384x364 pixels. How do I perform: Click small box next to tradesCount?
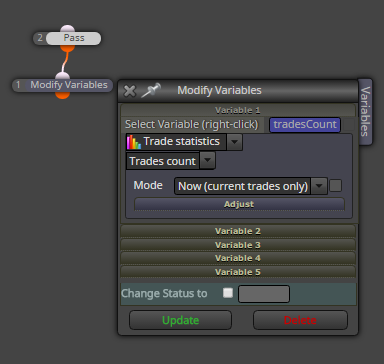pyautogui.click(x=348, y=125)
